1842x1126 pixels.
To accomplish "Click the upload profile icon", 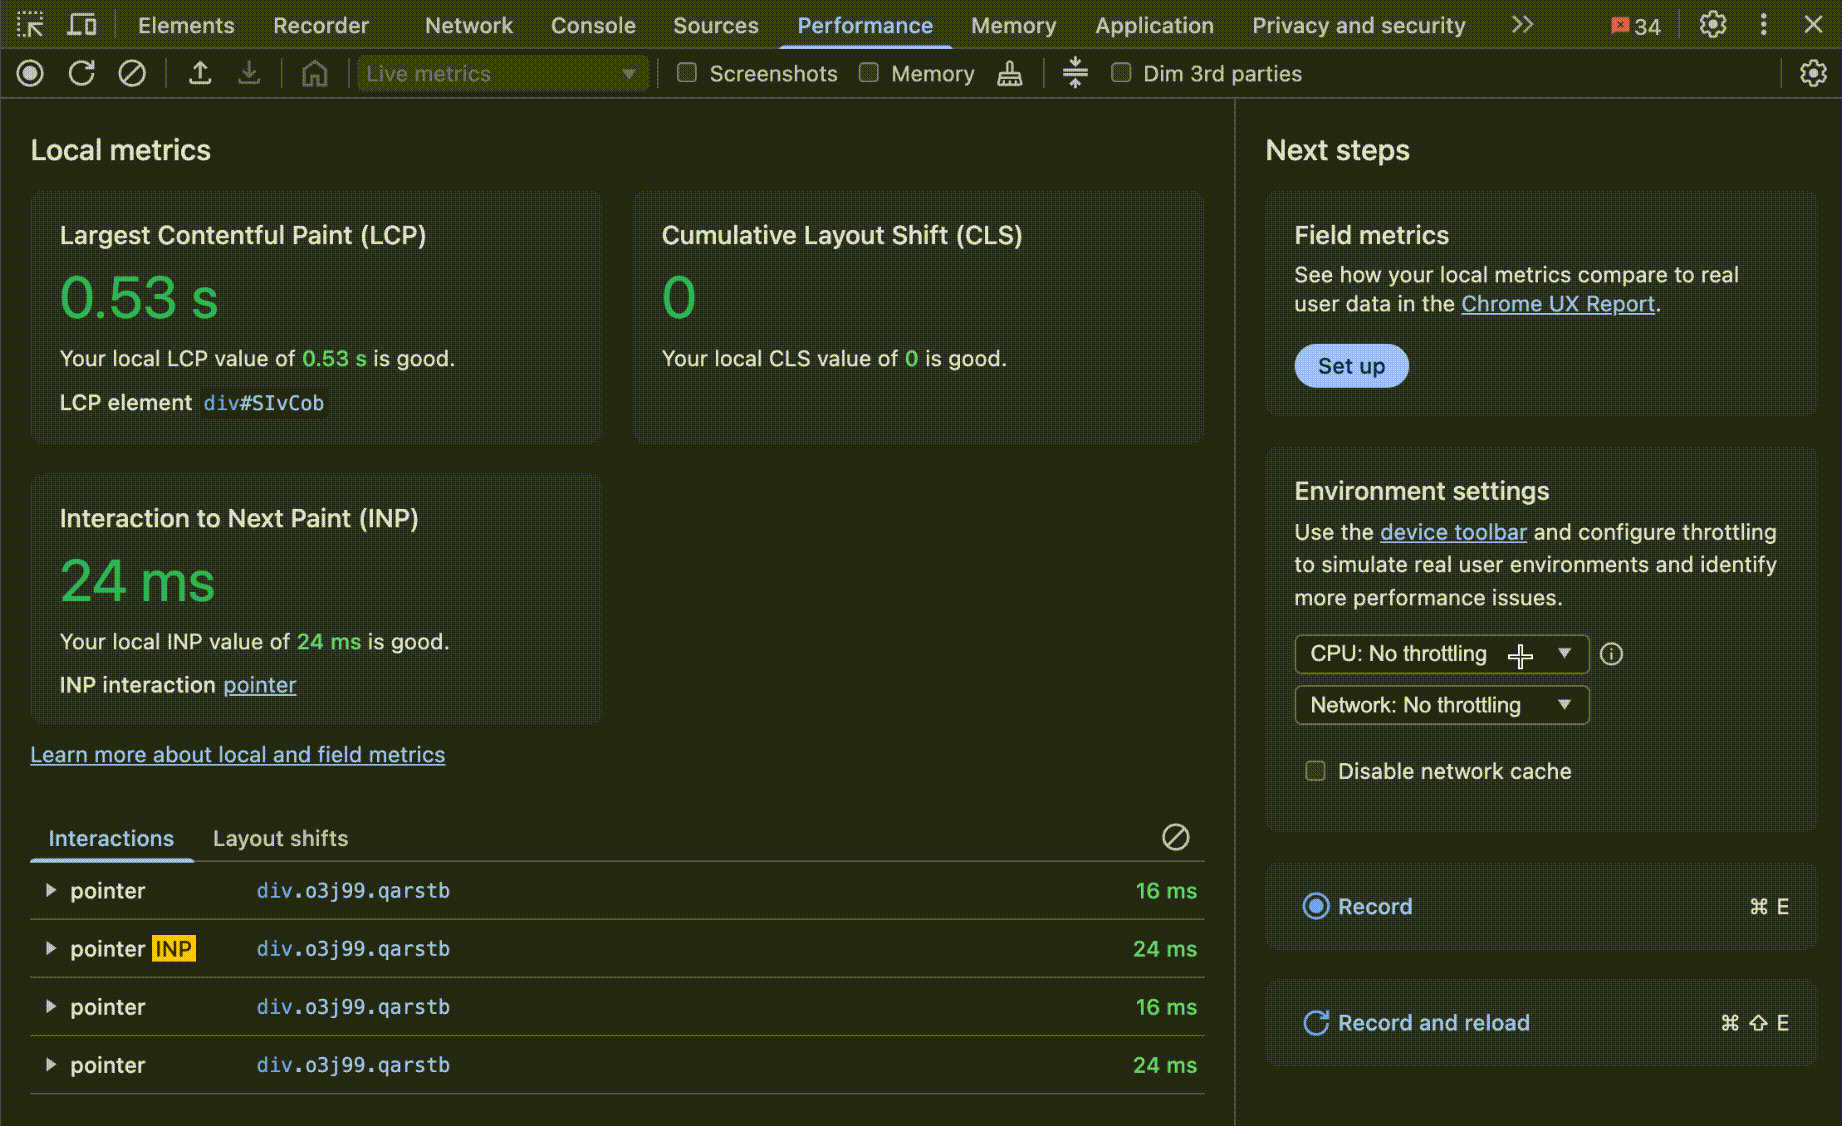I will tap(200, 73).
